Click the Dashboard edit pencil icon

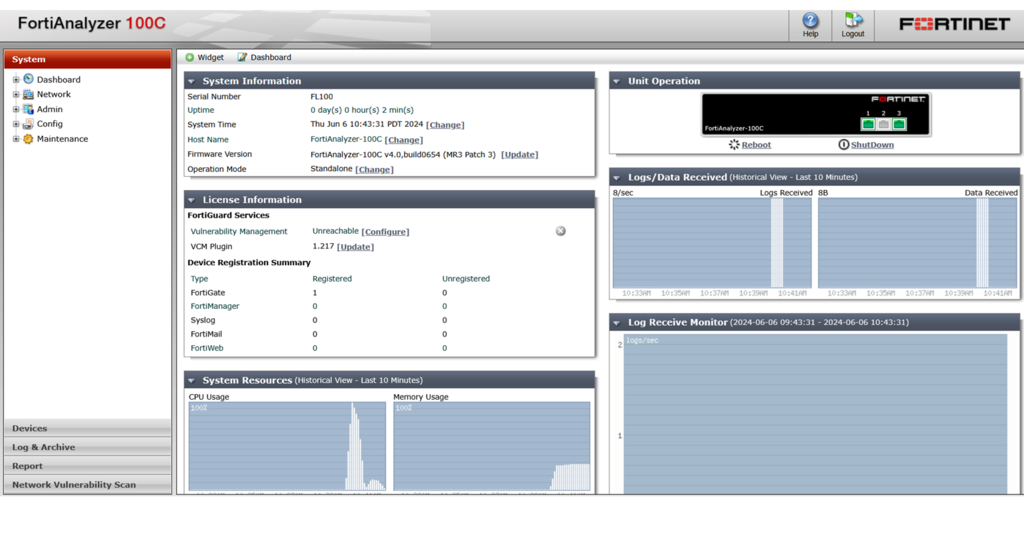(x=242, y=57)
